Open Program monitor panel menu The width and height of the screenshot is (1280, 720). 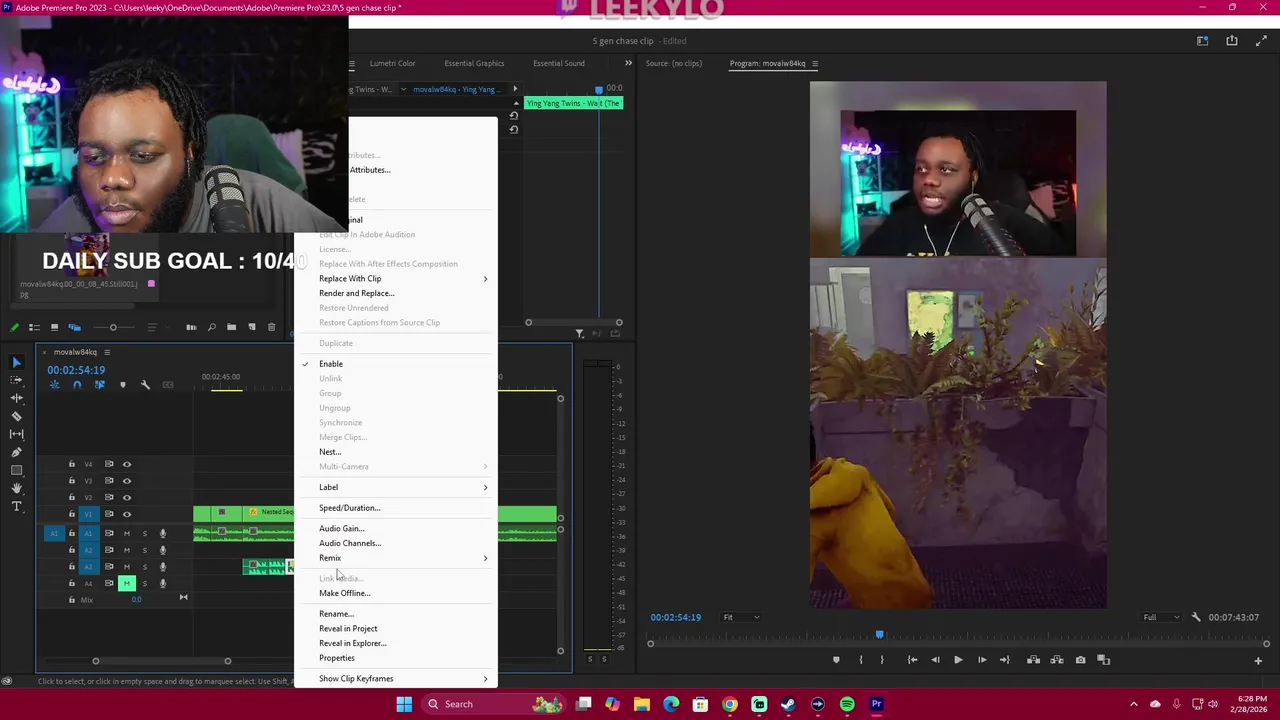(x=814, y=63)
